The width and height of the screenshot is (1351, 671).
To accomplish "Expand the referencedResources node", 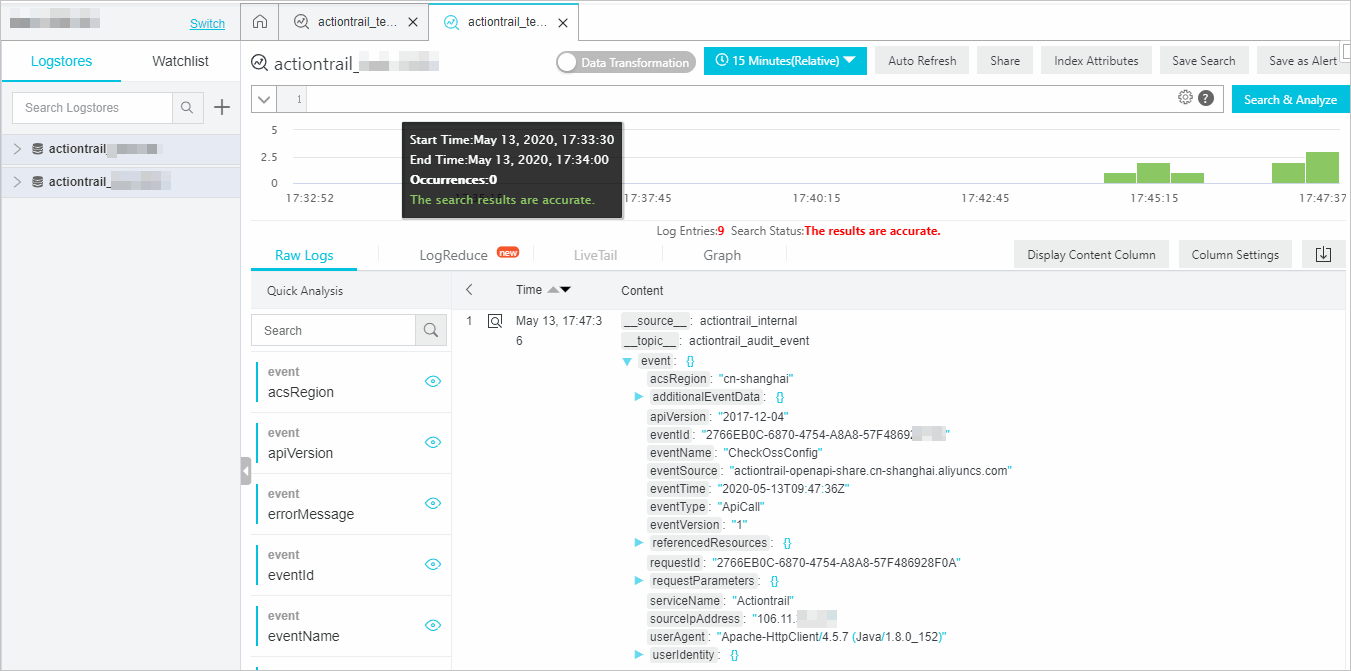I will pos(638,543).
